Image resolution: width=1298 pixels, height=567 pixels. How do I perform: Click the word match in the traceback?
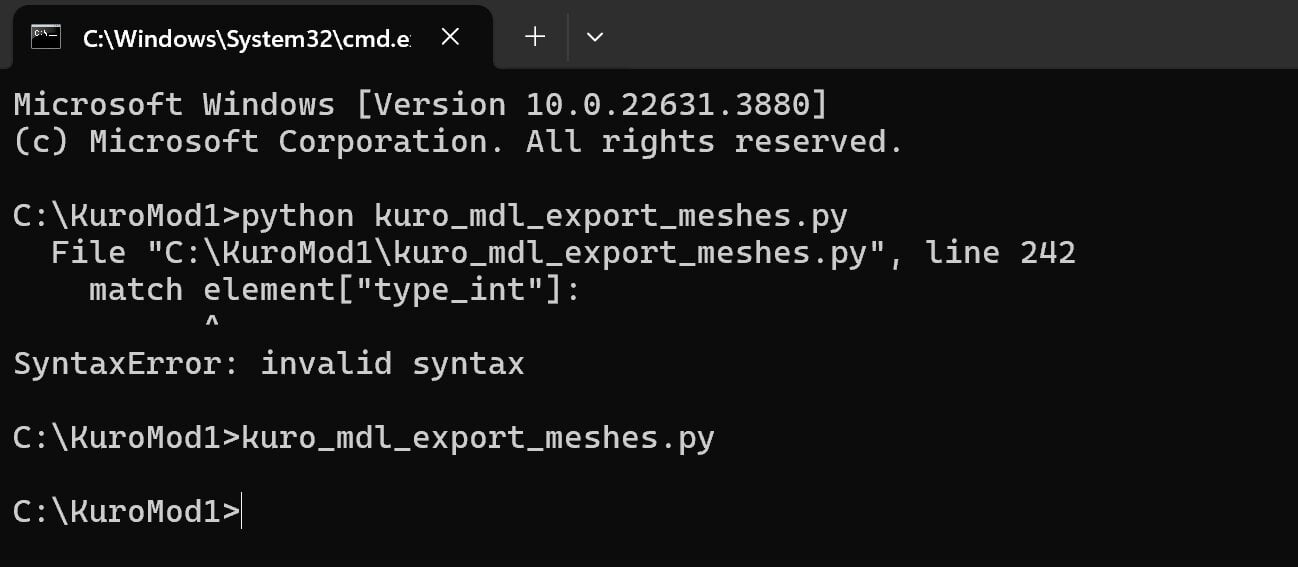pyautogui.click(x=136, y=291)
